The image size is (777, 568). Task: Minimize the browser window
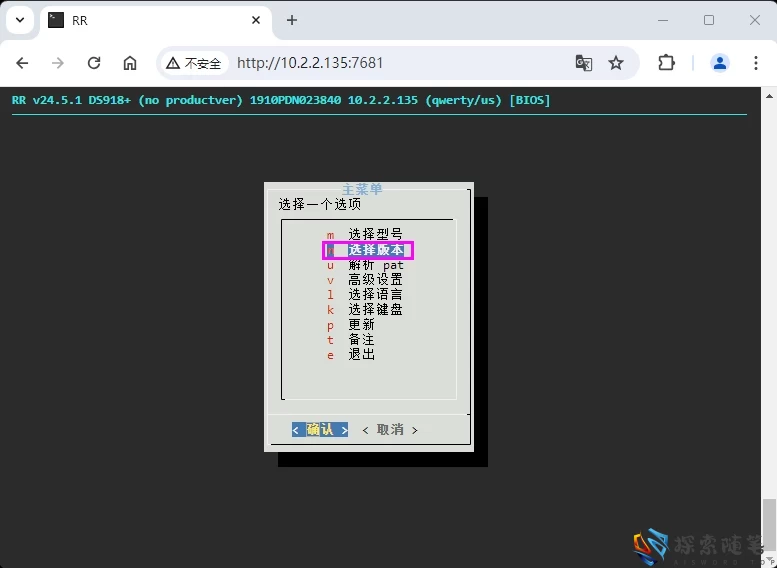point(663,20)
